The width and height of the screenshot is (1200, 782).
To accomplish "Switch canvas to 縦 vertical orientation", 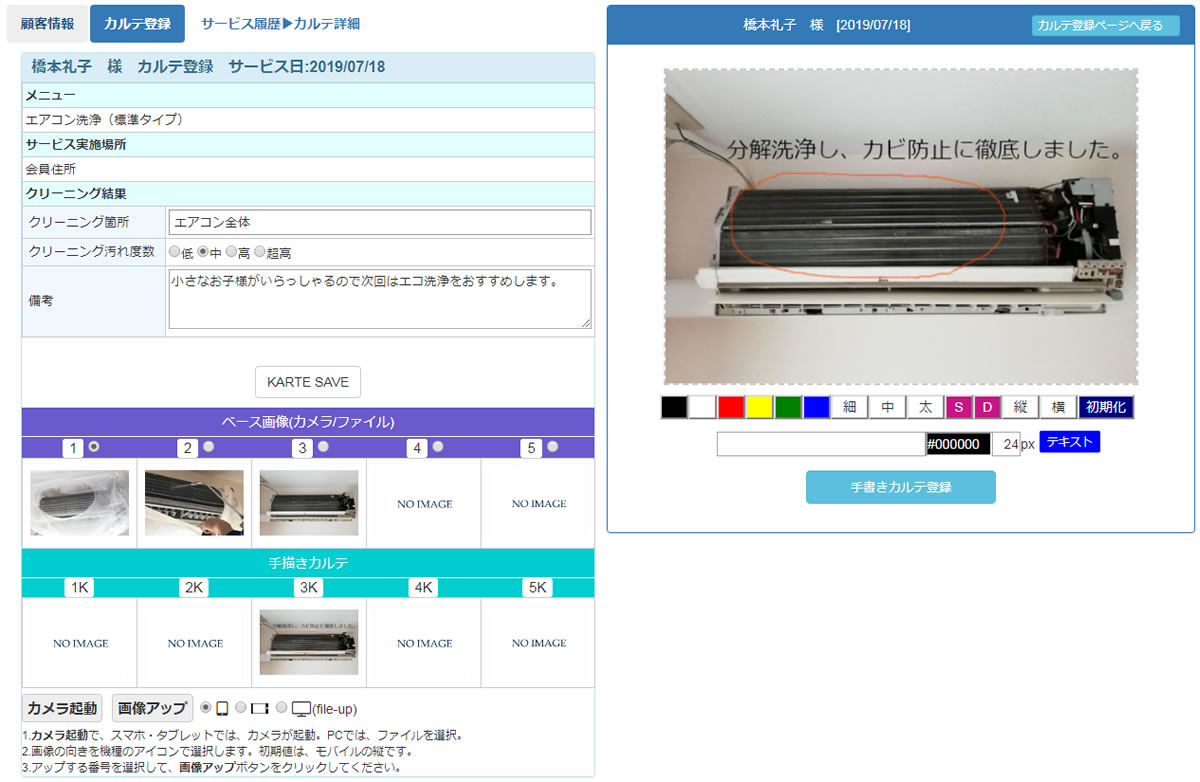I will click(1020, 407).
